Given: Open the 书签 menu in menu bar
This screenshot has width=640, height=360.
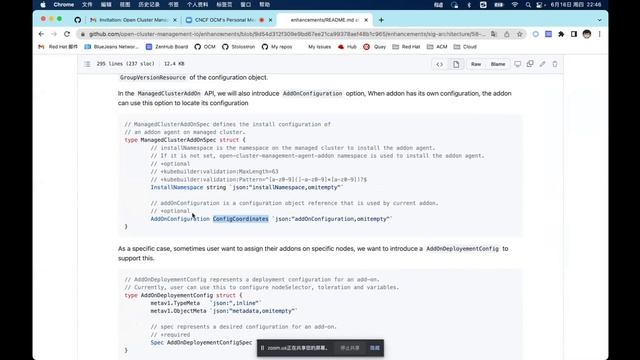Looking at the screenshot, I should (x=173, y=4).
